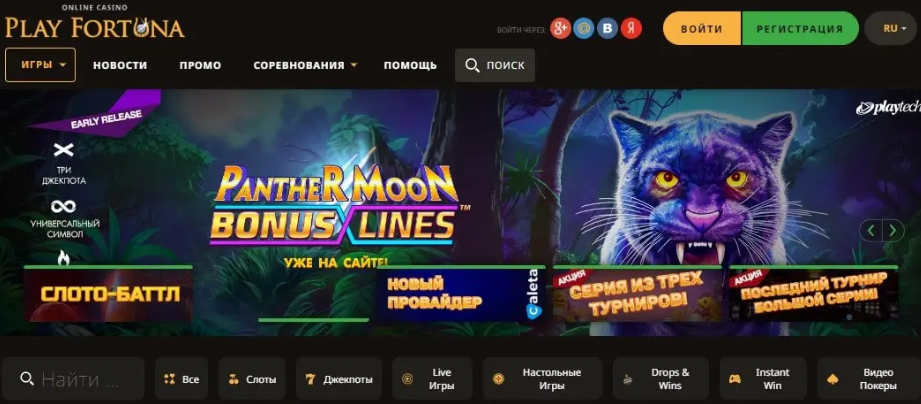Select the Слоты game category
921x404 pixels.
click(x=252, y=379)
